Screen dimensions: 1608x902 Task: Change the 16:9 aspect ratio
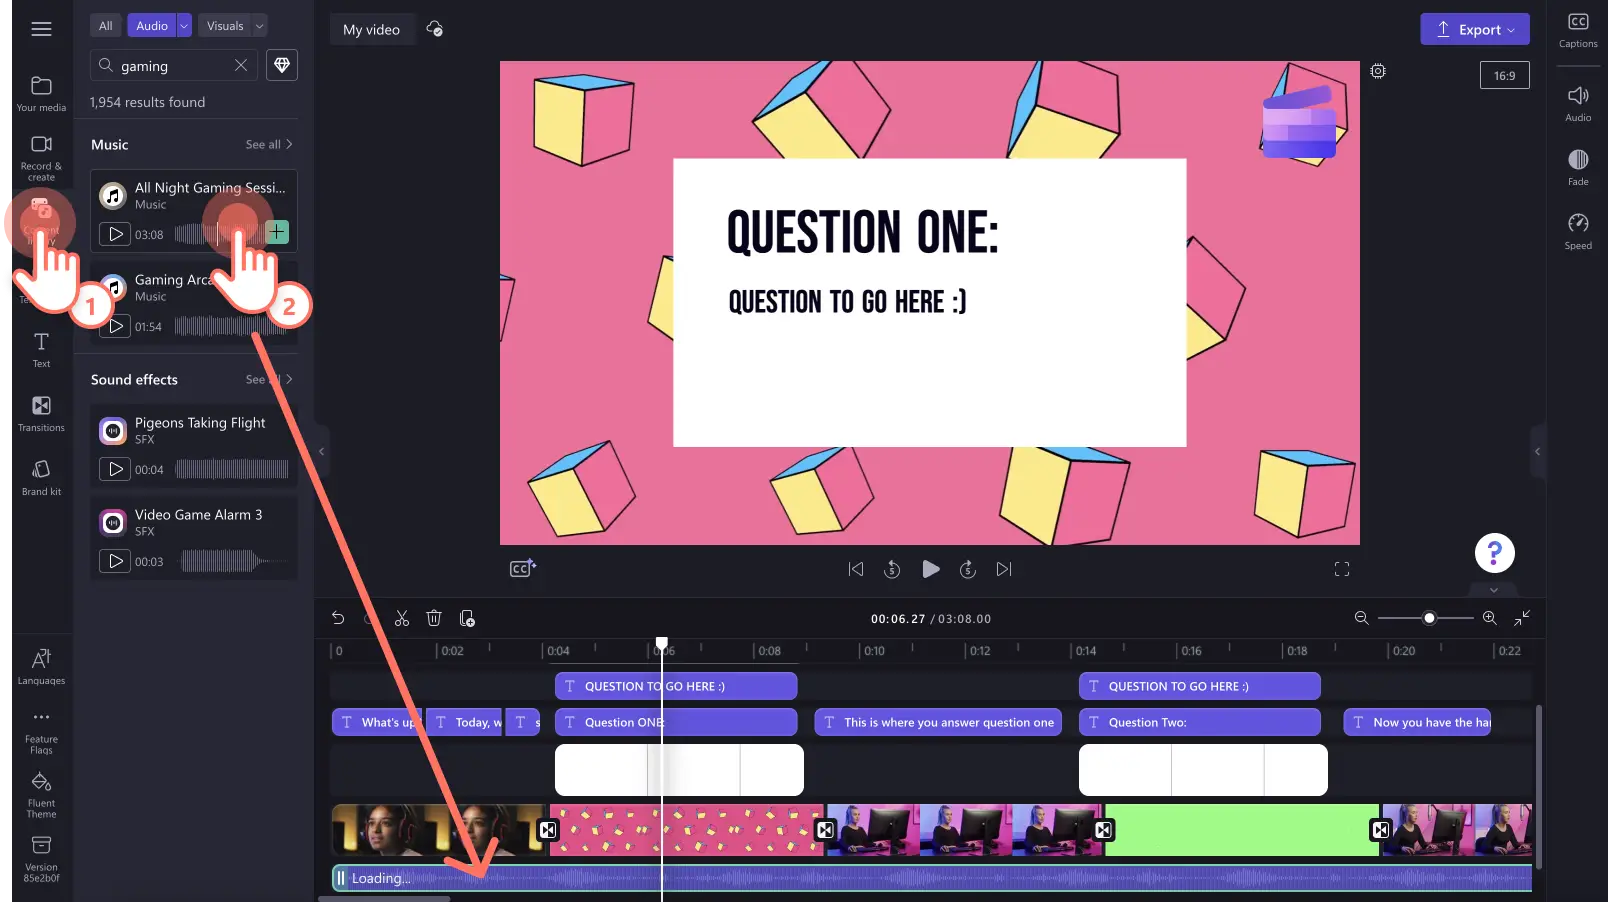click(1504, 75)
